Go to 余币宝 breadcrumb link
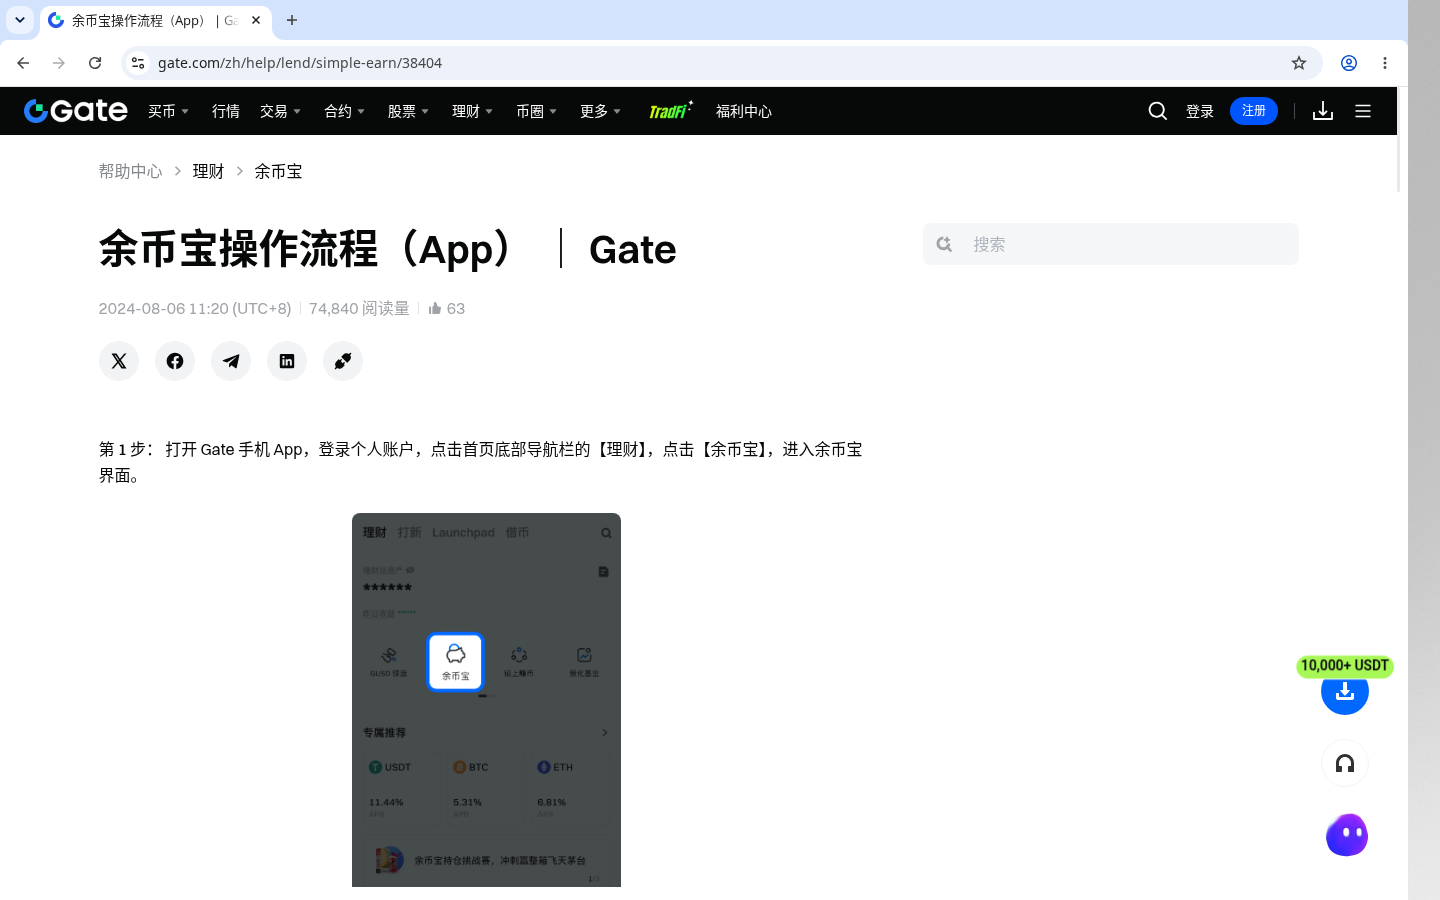Image resolution: width=1440 pixels, height=900 pixels. [x=278, y=171]
